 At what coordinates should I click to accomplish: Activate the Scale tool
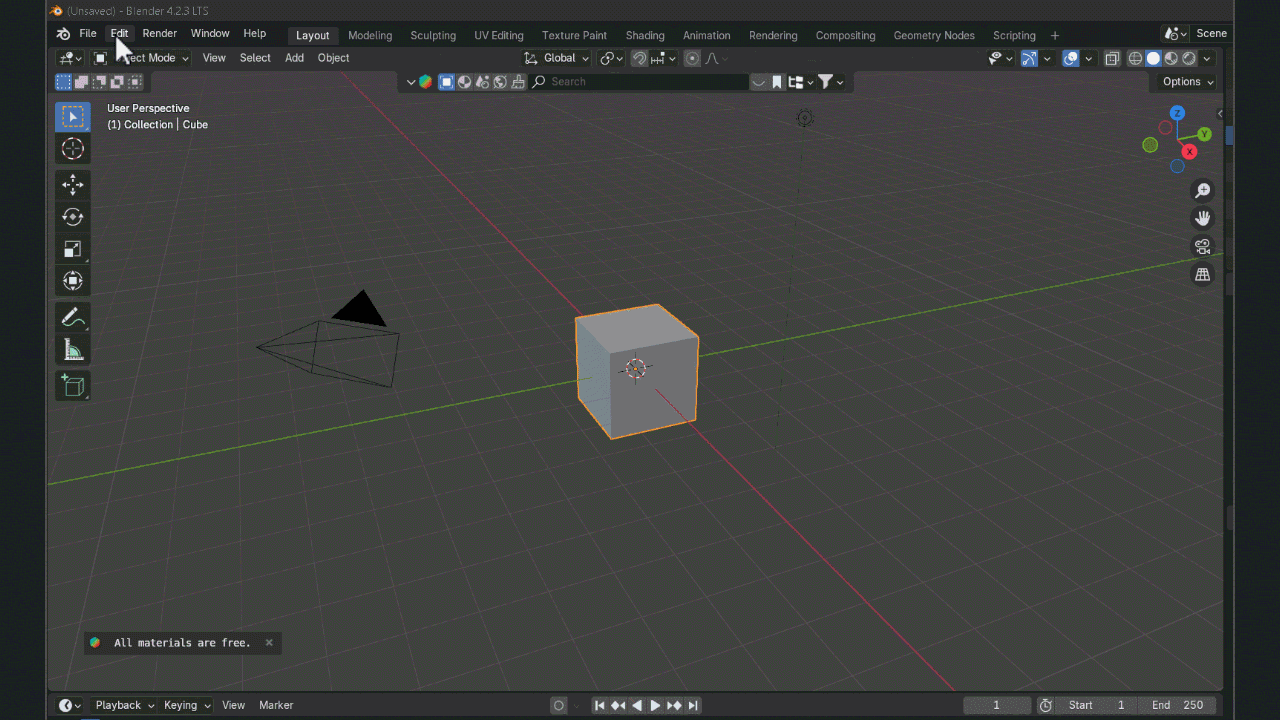coord(73,249)
